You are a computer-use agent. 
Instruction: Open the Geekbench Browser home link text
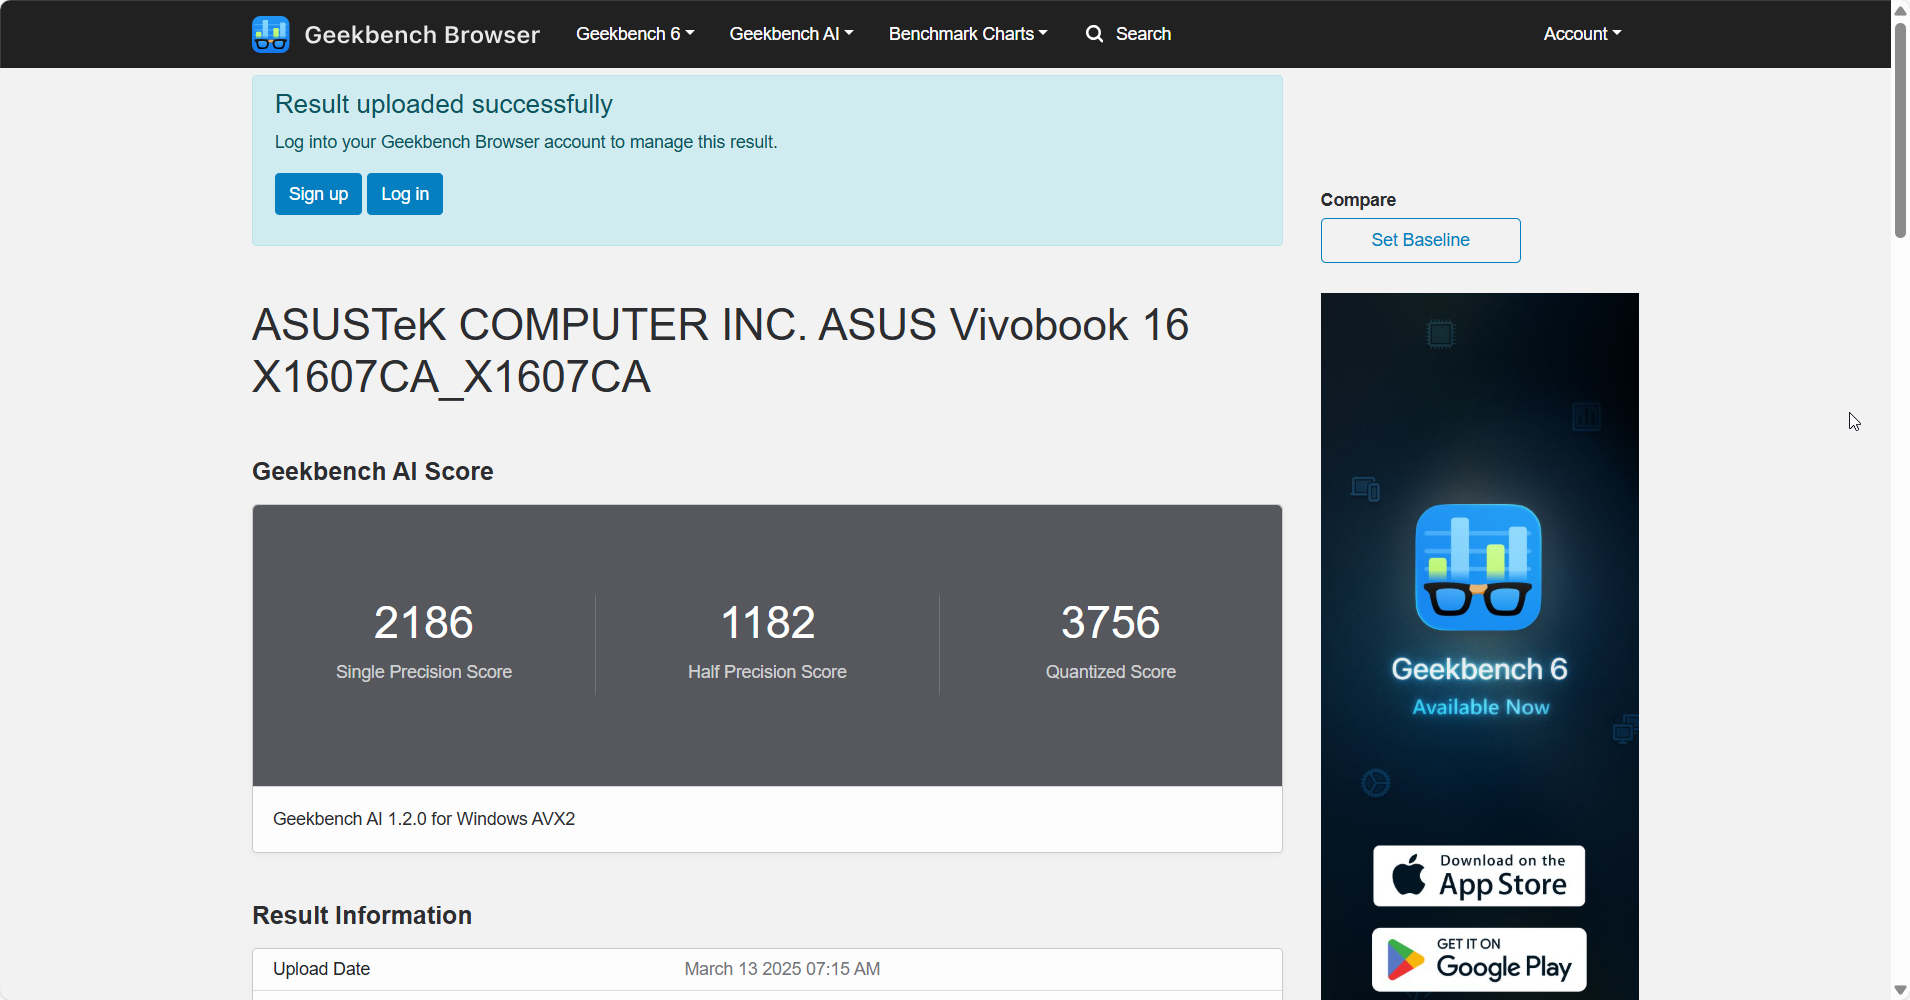pos(422,35)
